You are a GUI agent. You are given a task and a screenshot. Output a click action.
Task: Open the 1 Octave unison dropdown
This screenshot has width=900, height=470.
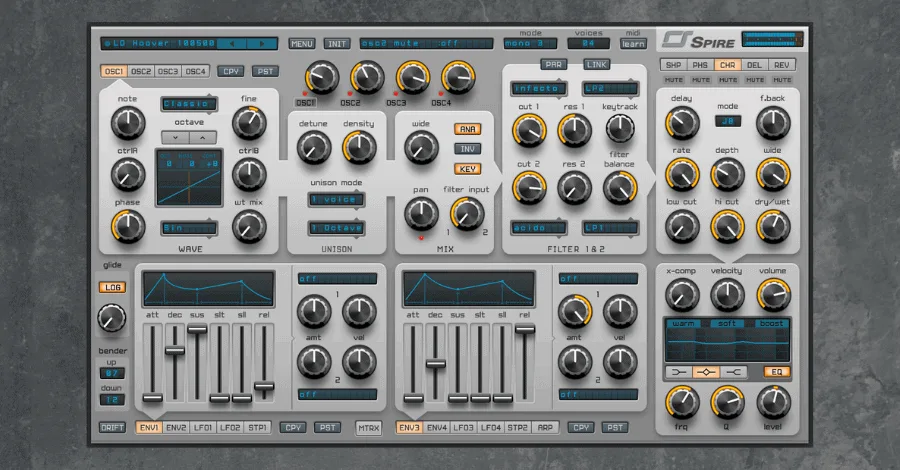coord(336,228)
